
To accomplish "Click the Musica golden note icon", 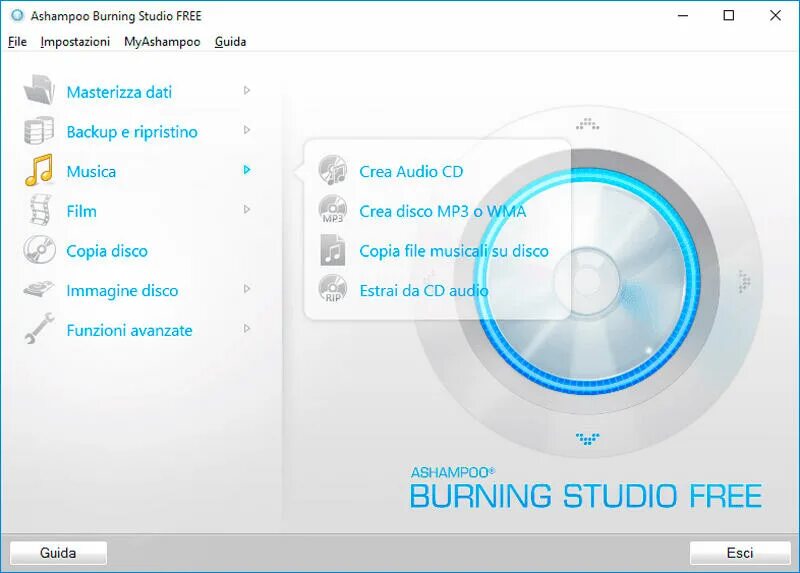I will (x=39, y=170).
